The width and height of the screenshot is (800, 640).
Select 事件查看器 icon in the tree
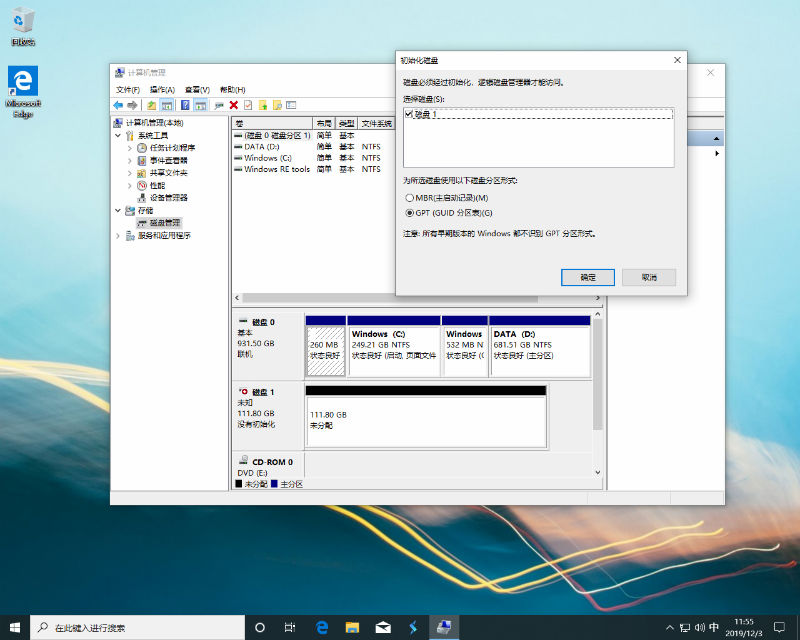pyautogui.click(x=142, y=160)
